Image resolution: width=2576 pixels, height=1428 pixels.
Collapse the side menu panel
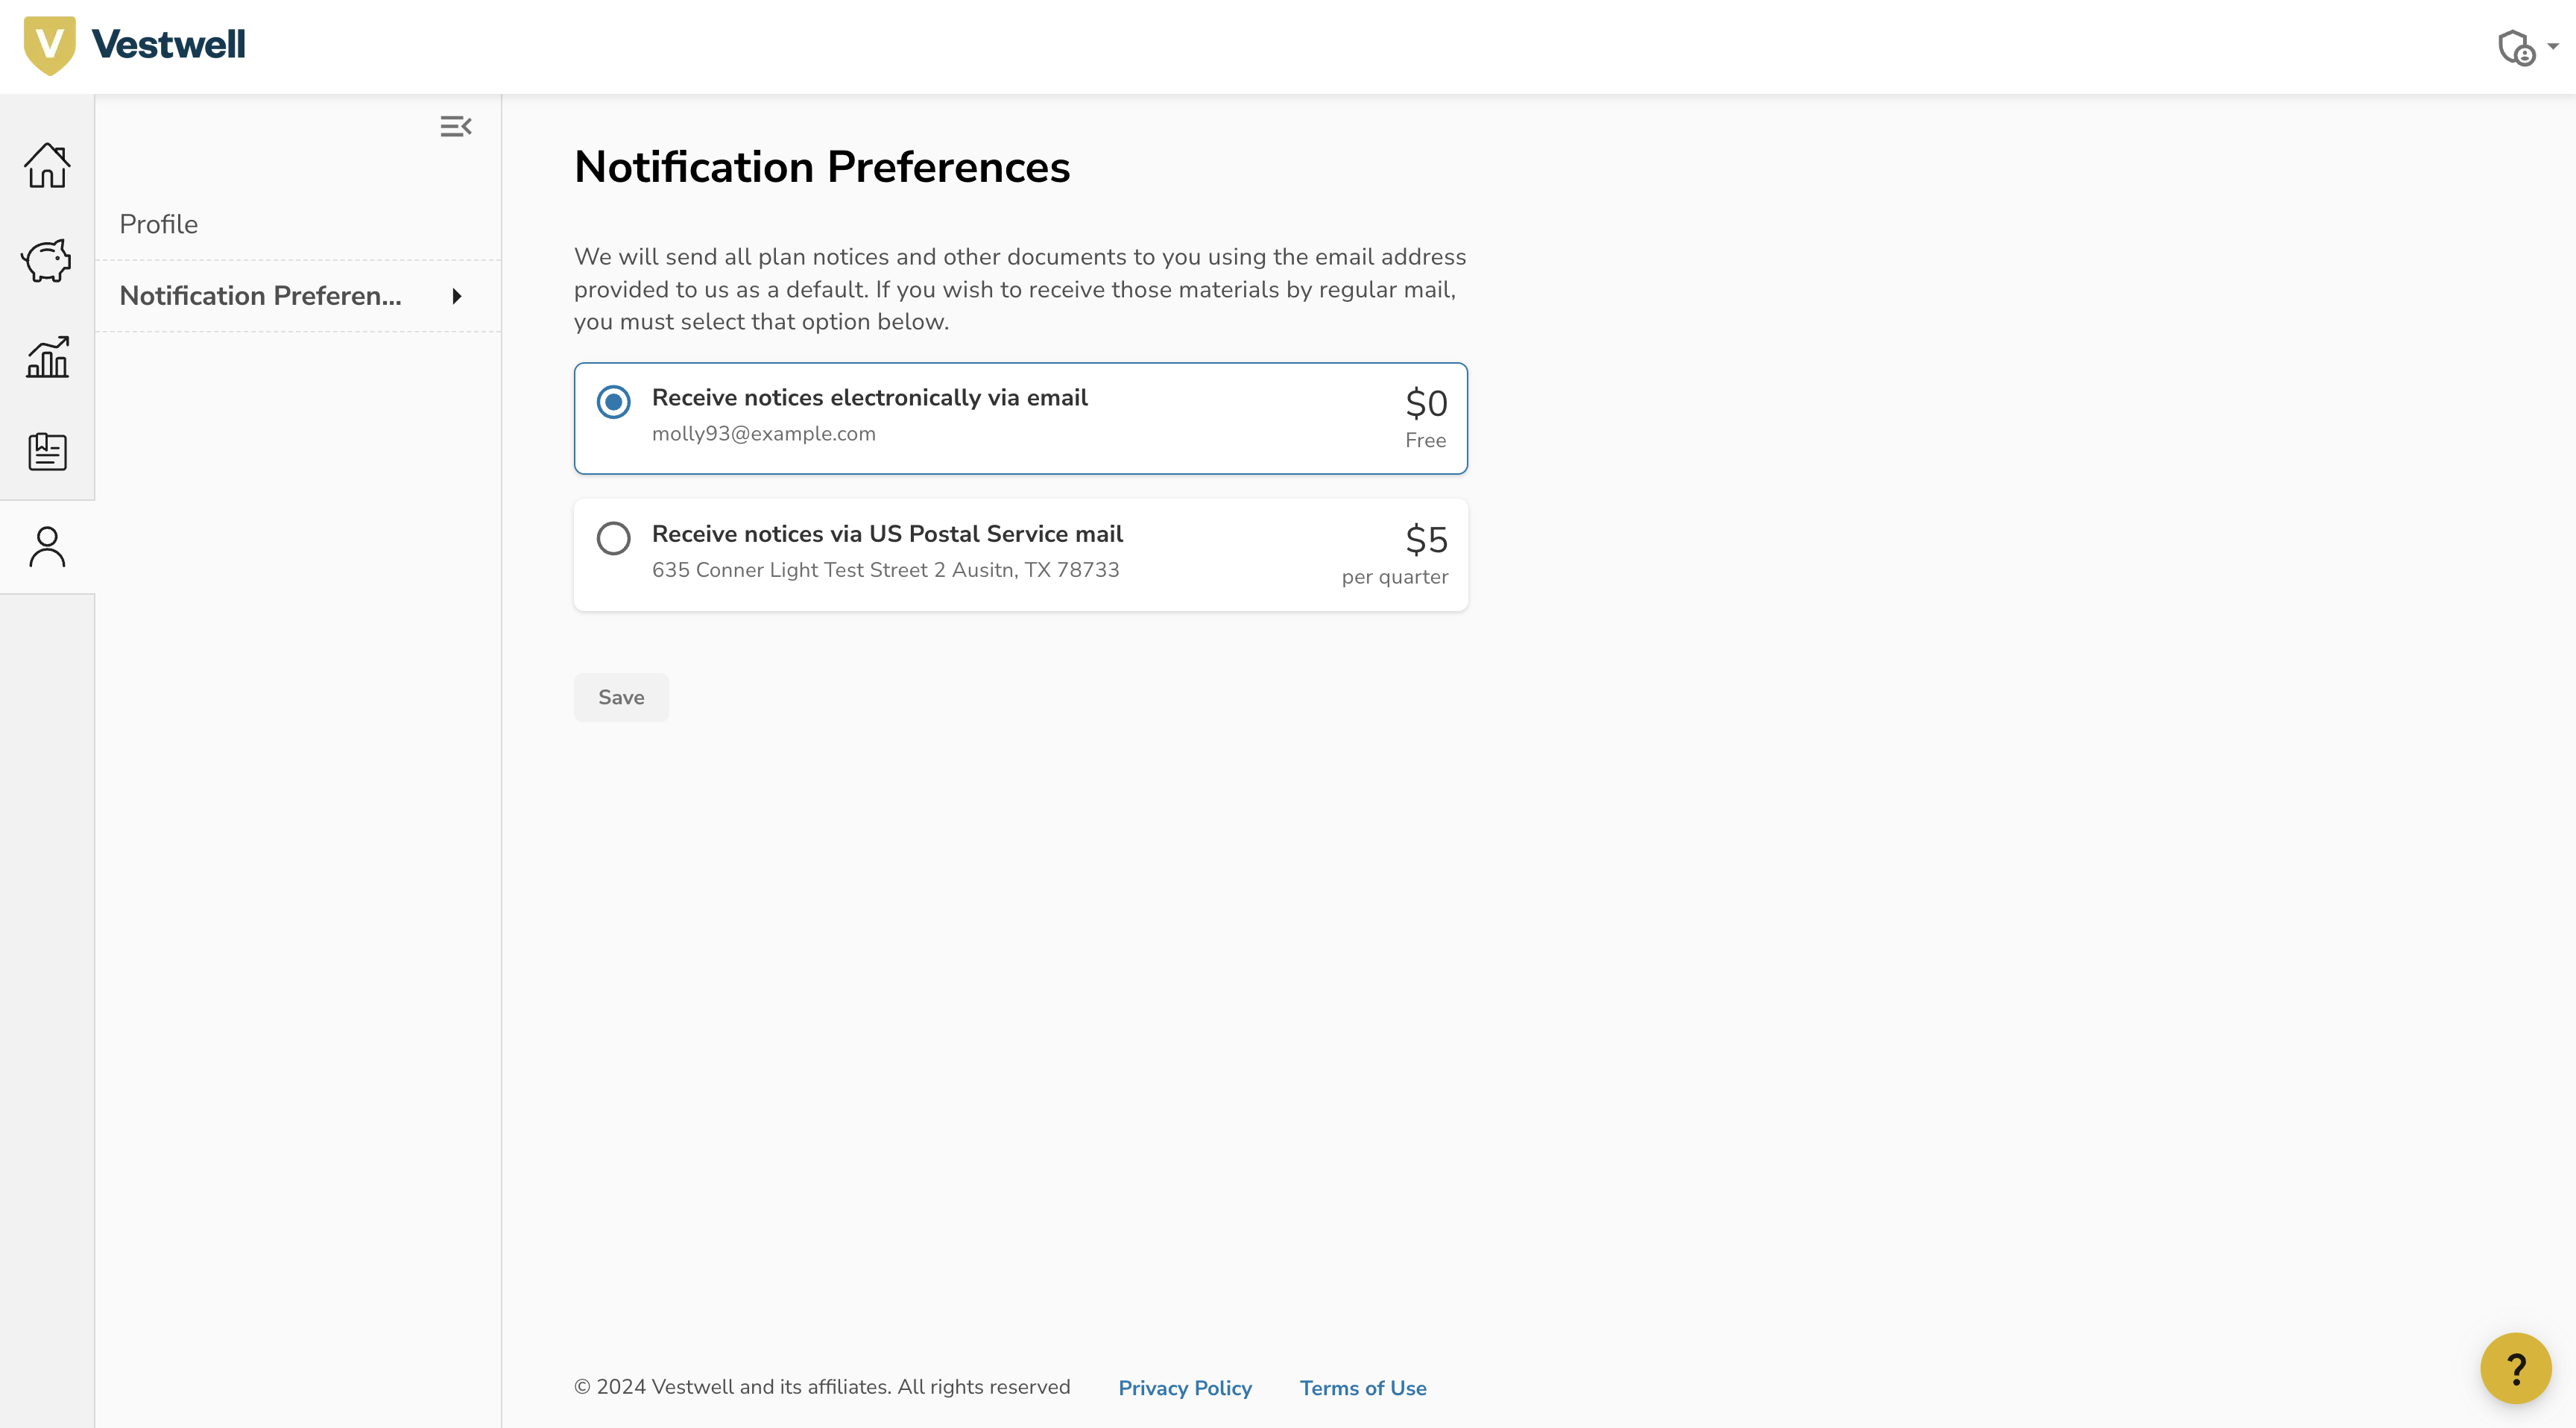click(455, 126)
